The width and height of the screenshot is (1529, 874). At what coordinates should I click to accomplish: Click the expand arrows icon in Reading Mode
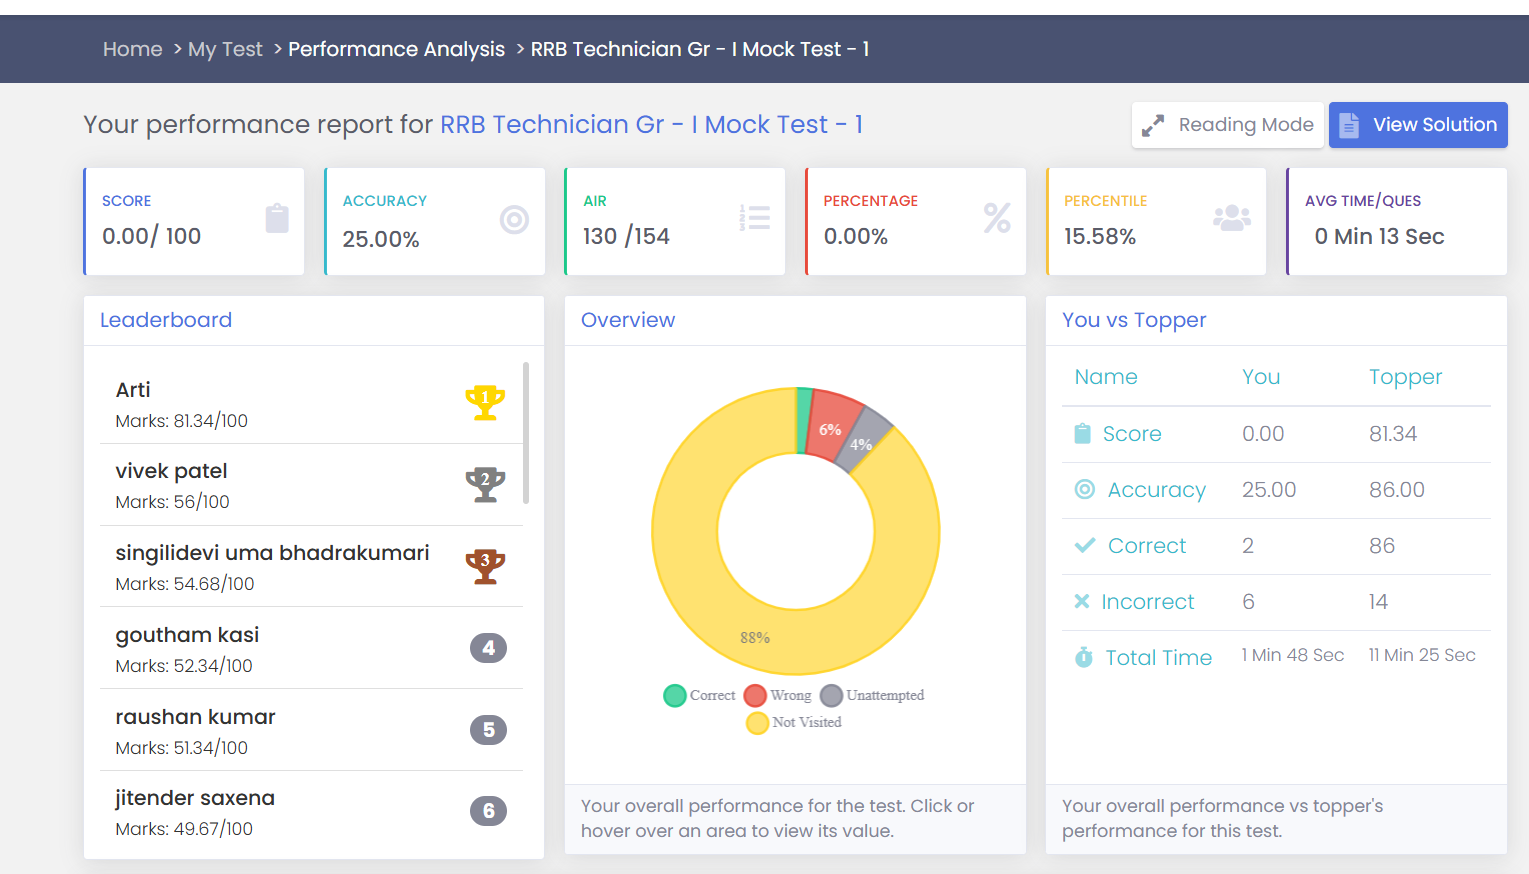coord(1153,126)
